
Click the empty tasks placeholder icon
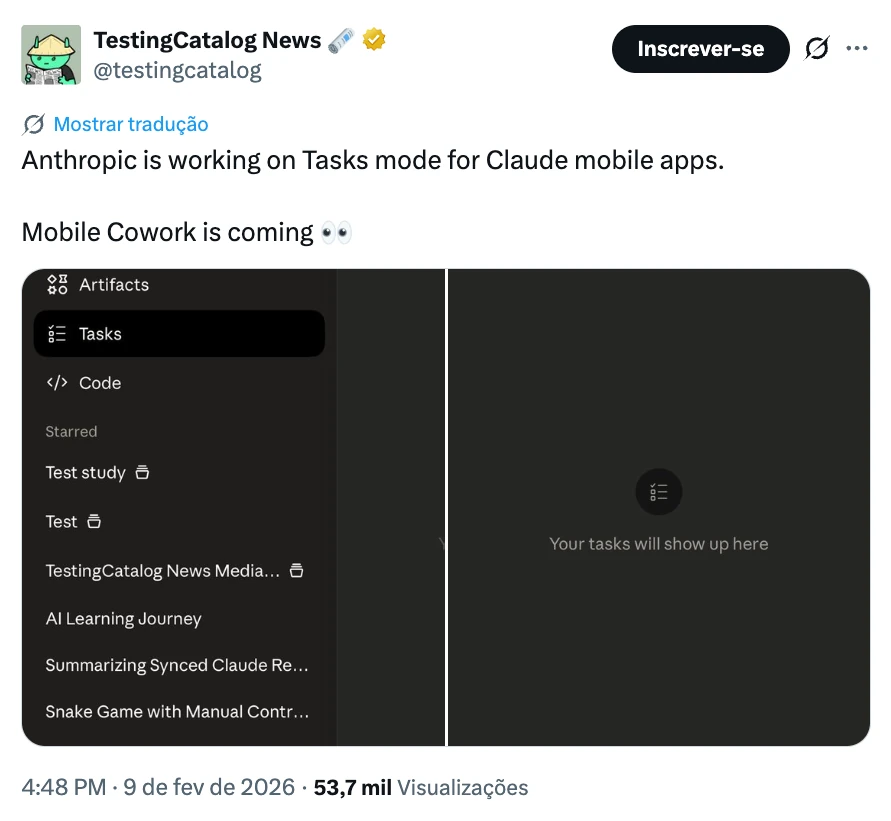(x=659, y=492)
